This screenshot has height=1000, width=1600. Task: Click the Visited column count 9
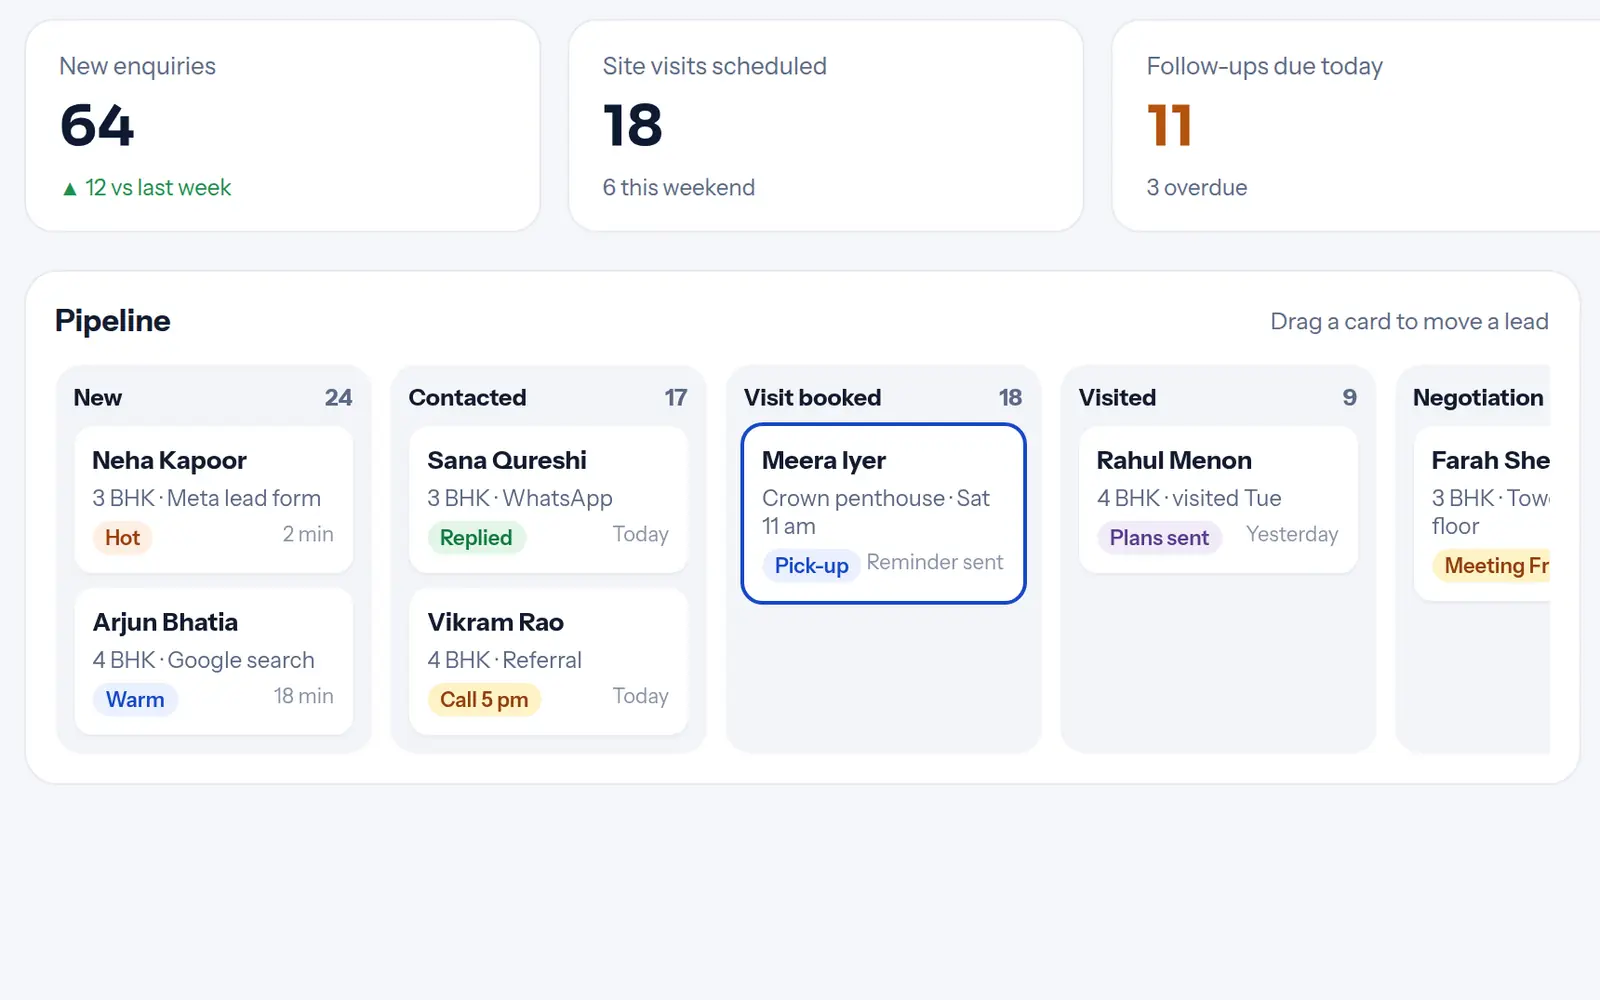pyautogui.click(x=1349, y=398)
